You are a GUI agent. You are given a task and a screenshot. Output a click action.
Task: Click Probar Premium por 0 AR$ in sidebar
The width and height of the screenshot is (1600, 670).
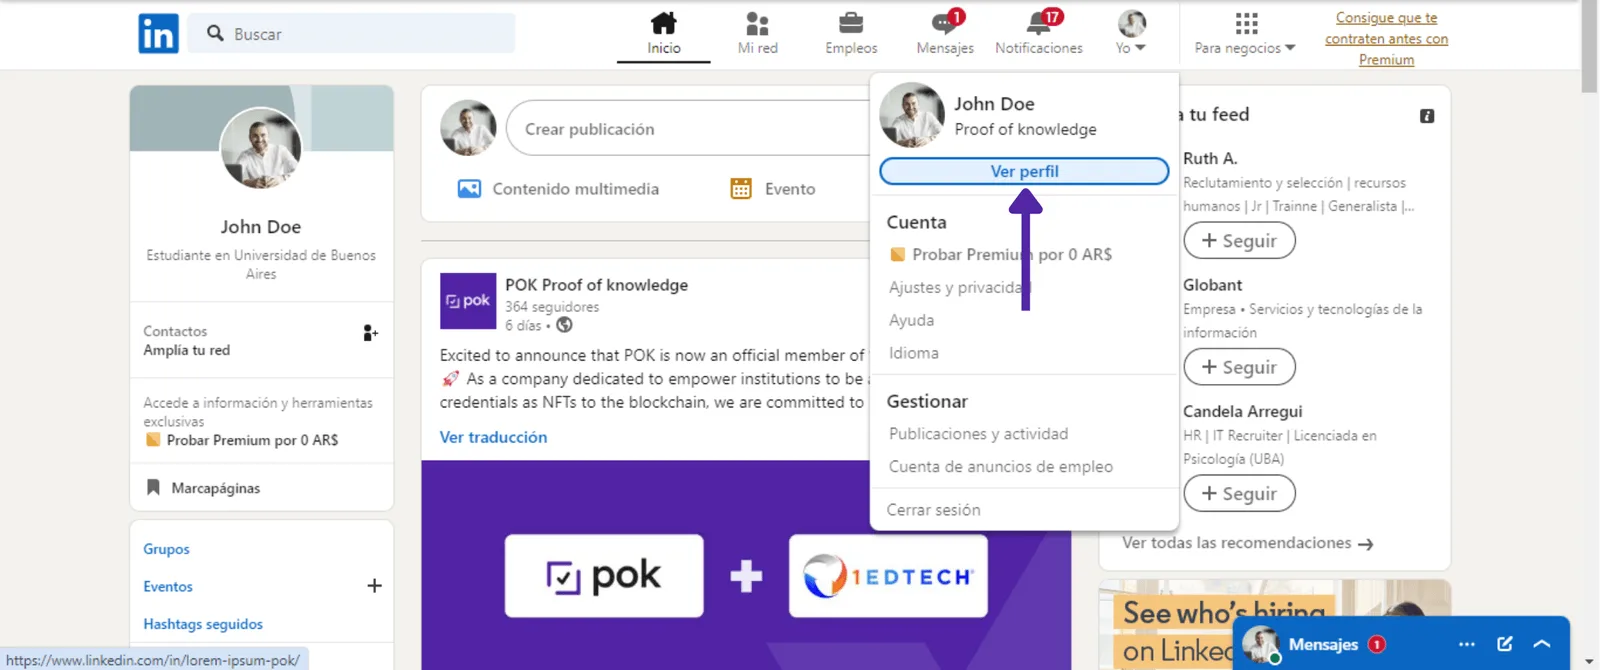[x=242, y=440]
